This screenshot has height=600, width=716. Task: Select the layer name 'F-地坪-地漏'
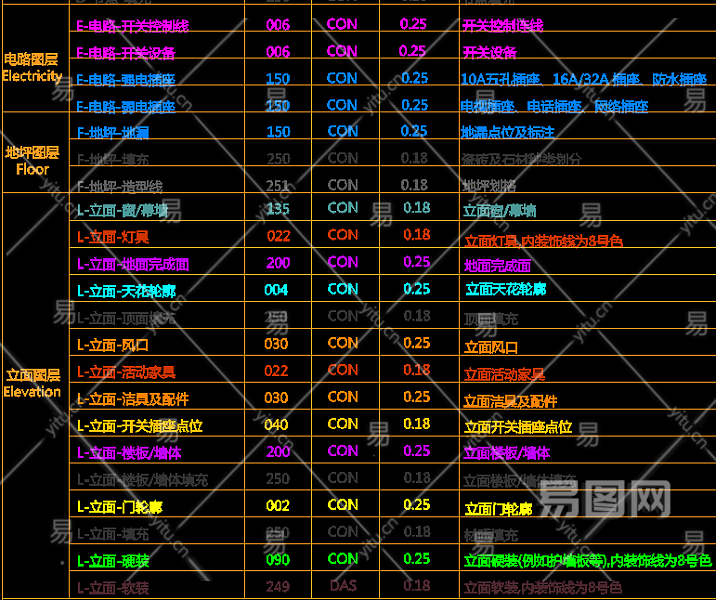113,133
